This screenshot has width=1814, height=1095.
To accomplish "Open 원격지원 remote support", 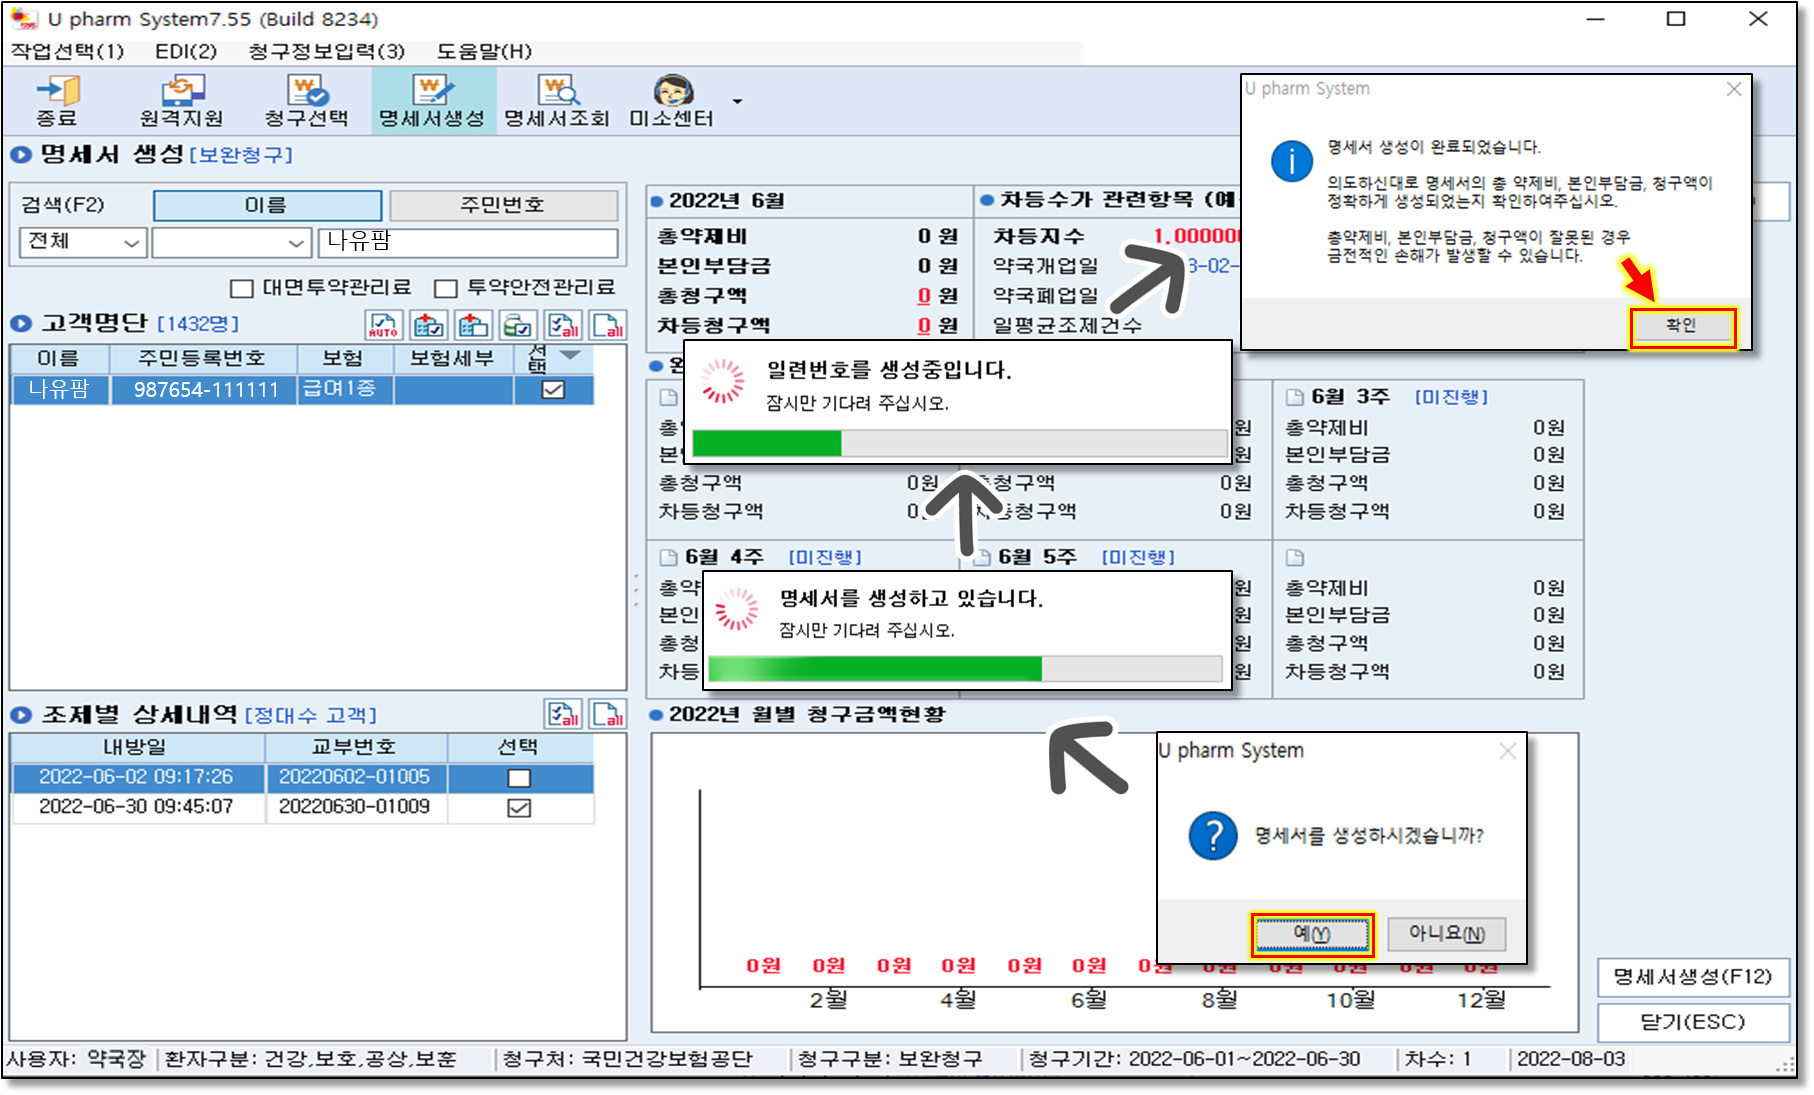I will [x=181, y=100].
